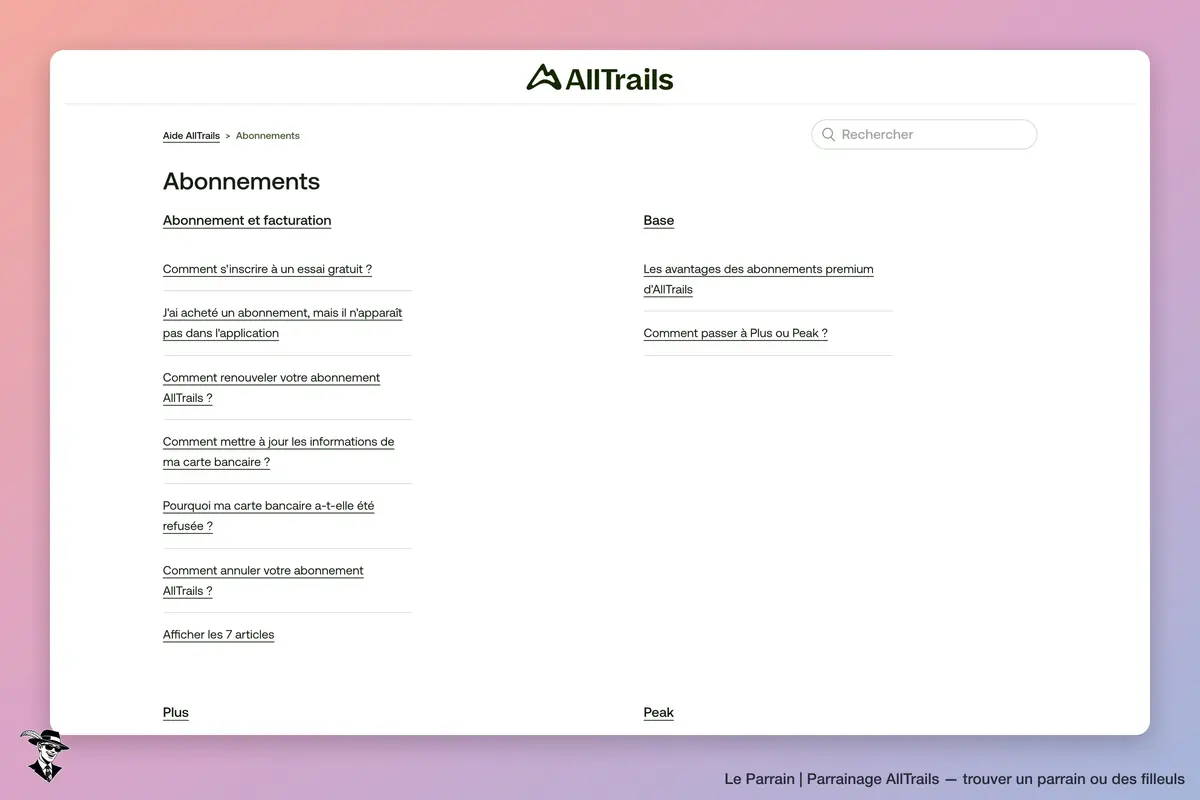
Task: Open article Comment annuler votre abonnement AllTrails
Action: [x=263, y=581]
